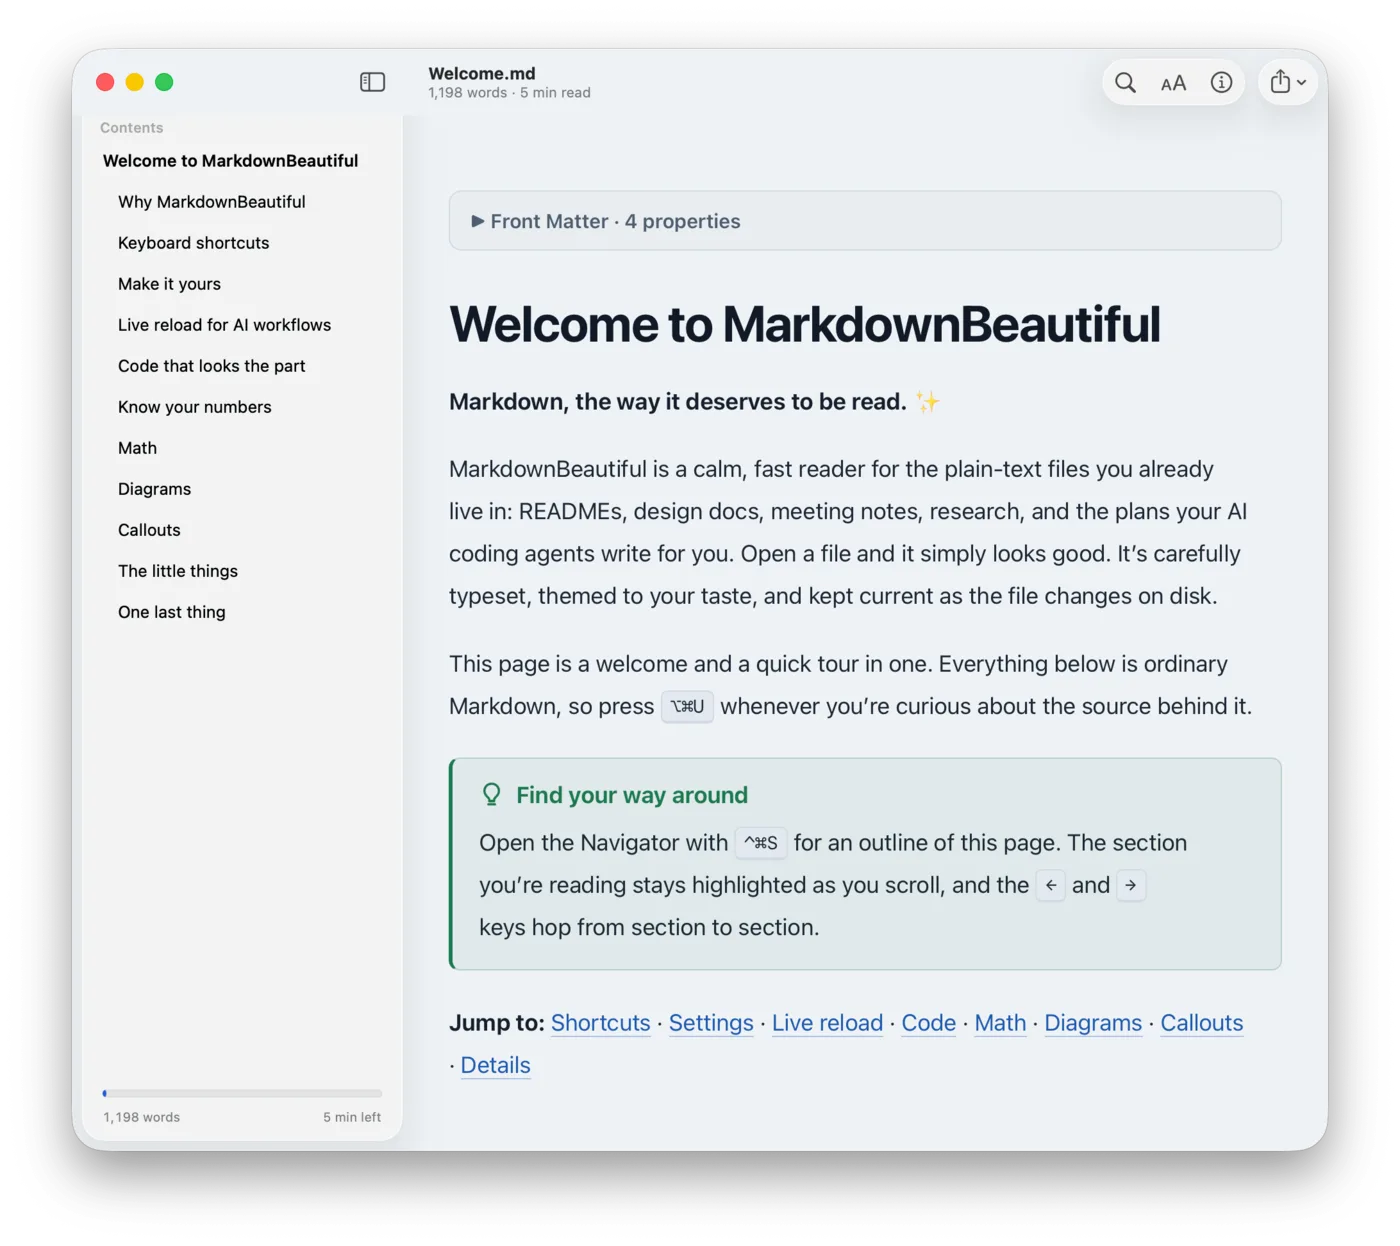Viewport: 1400px width, 1246px height.
Task: Select the 'Callouts' sidebar entry
Action: tap(149, 530)
